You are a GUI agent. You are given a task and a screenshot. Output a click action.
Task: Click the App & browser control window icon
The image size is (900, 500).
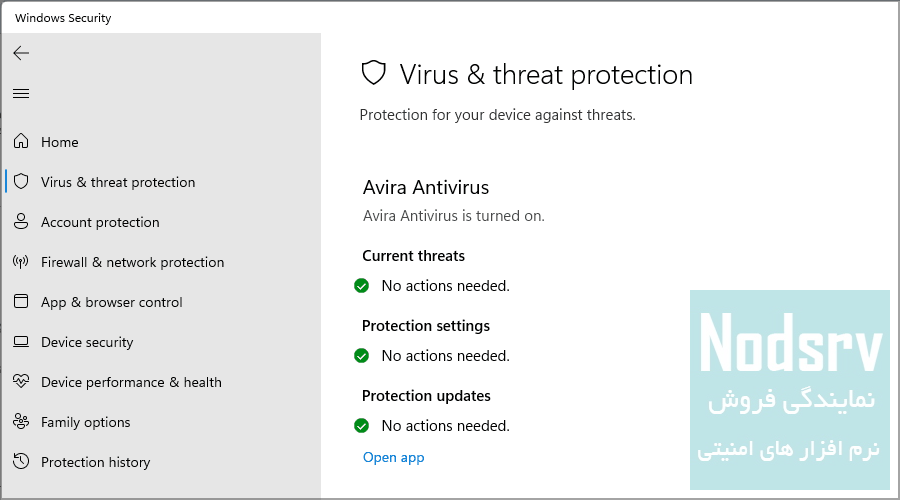[21, 301]
